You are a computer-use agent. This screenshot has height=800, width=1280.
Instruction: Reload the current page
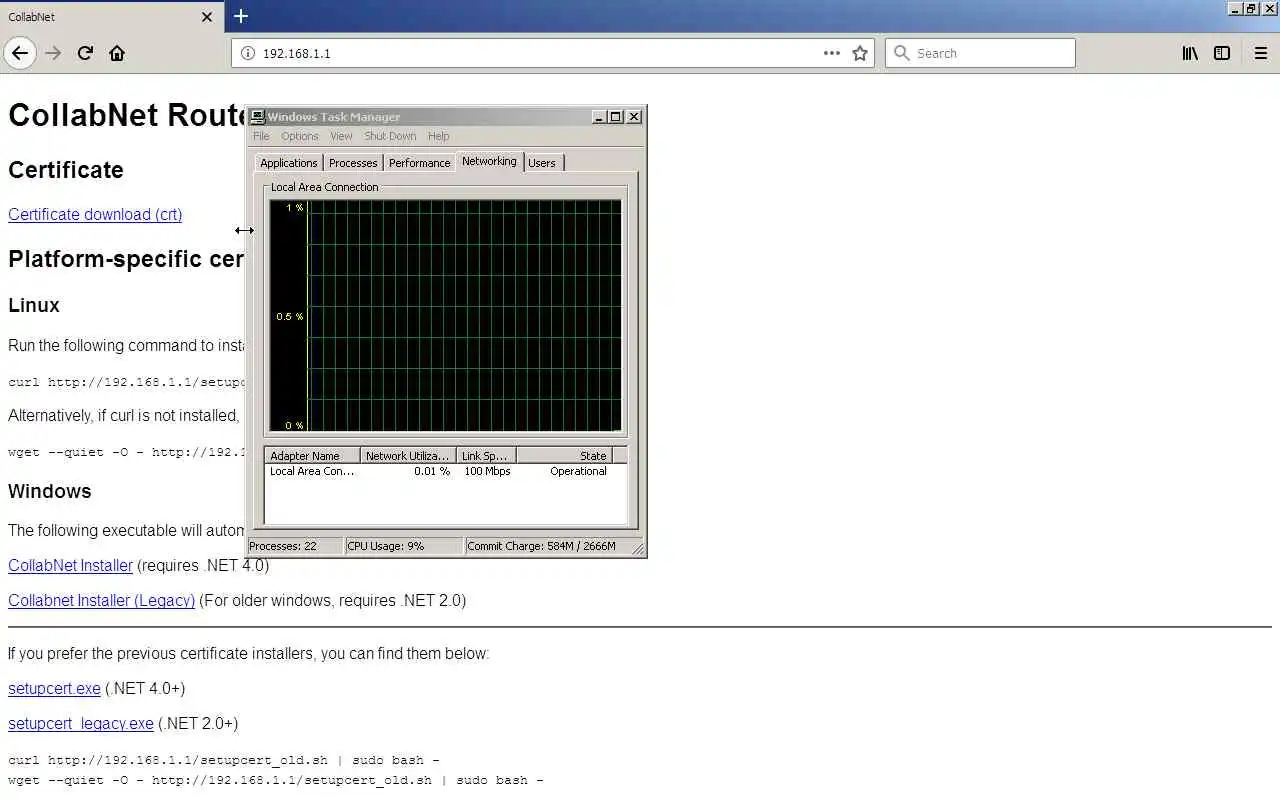85,53
